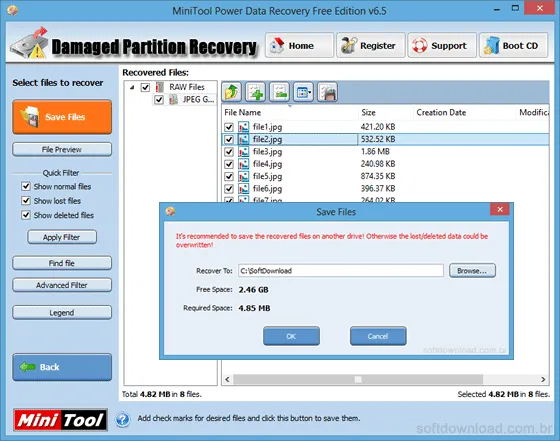
Task: Open the view mode dropdown icon
Action: coord(303,92)
